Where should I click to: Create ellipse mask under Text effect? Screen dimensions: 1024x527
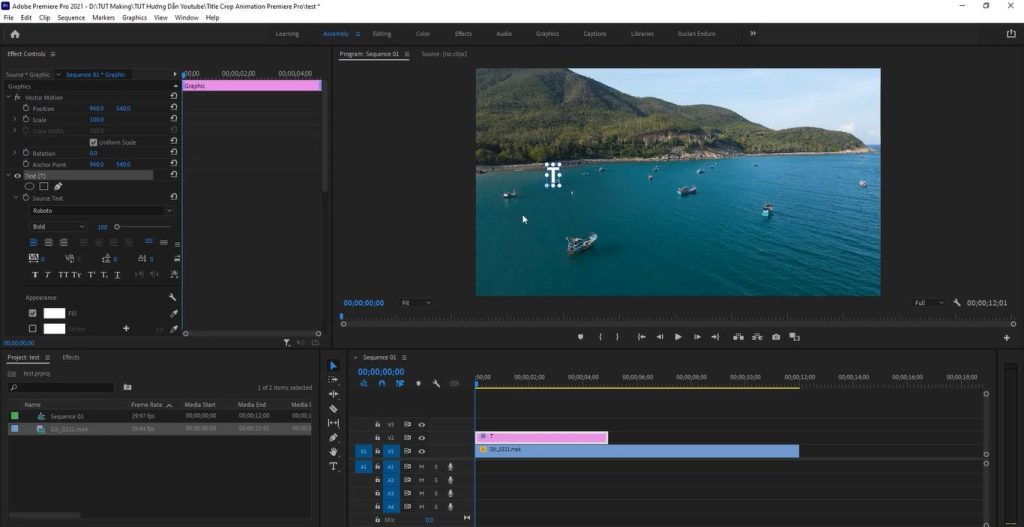29,187
